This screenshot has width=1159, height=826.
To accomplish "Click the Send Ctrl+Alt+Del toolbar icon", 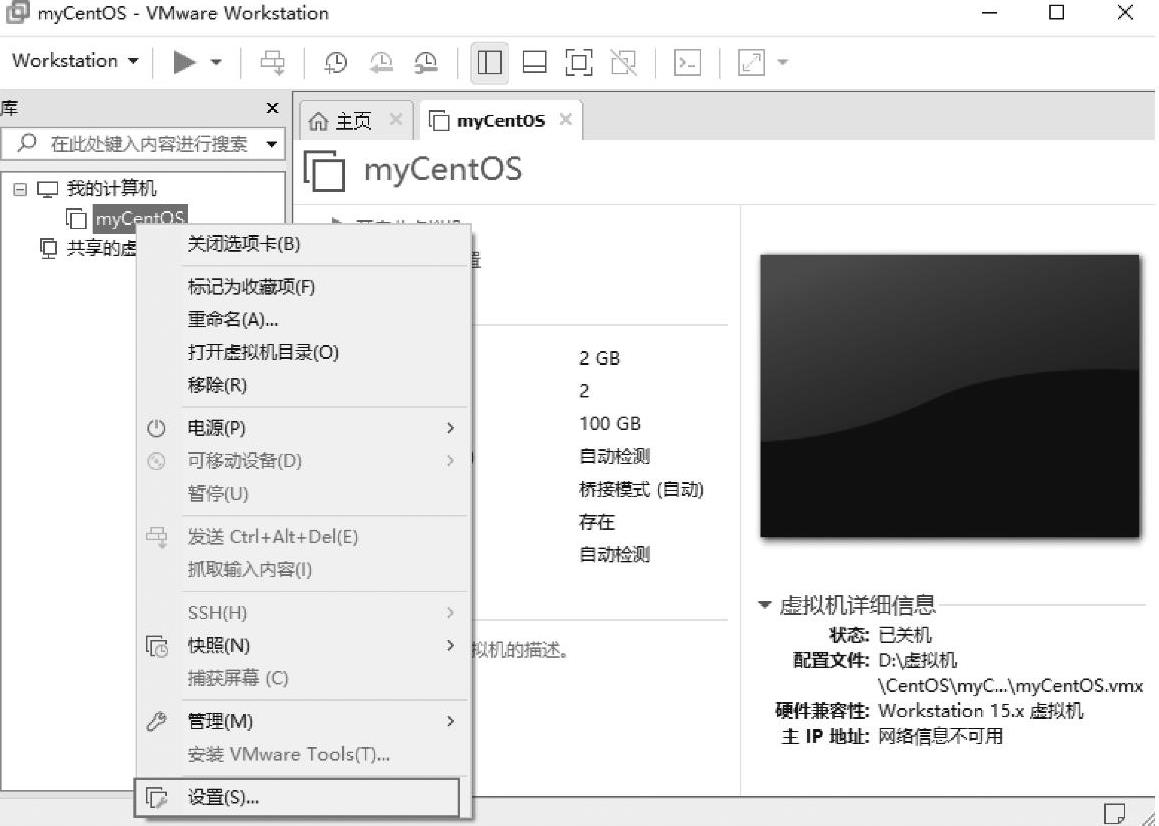I will [272, 63].
